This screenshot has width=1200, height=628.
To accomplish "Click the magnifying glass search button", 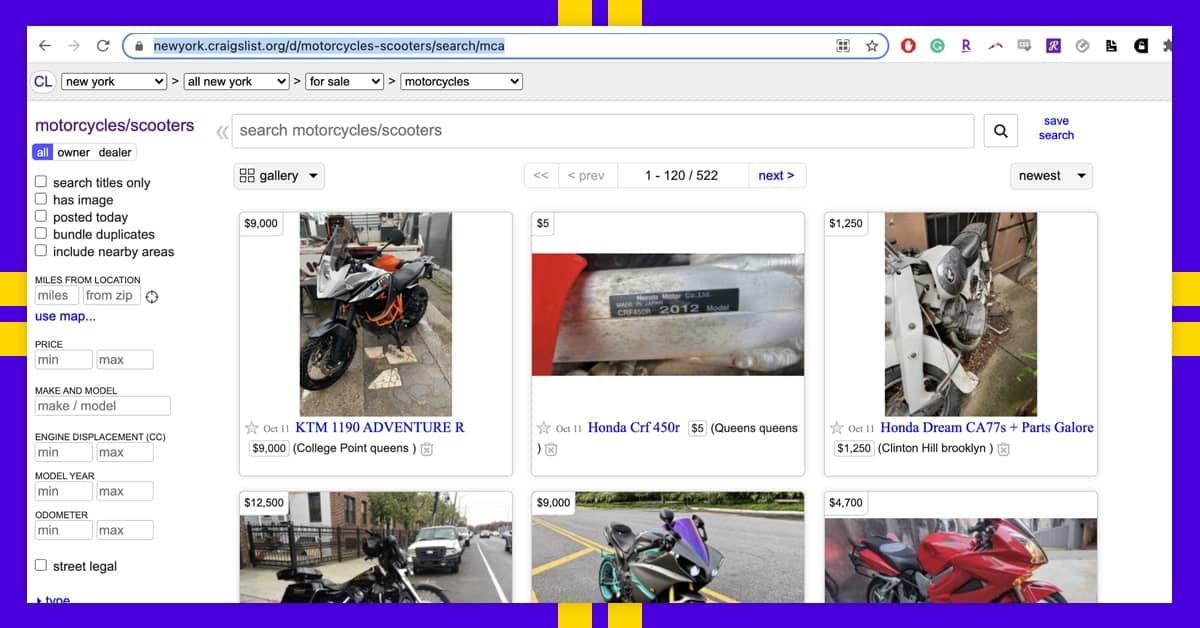I will (1000, 130).
